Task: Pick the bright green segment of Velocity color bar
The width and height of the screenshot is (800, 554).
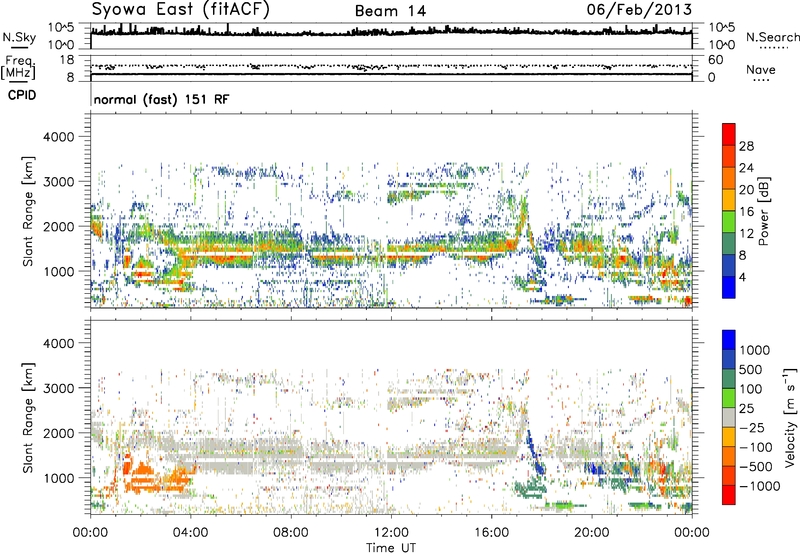Action: (x=729, y=399)
